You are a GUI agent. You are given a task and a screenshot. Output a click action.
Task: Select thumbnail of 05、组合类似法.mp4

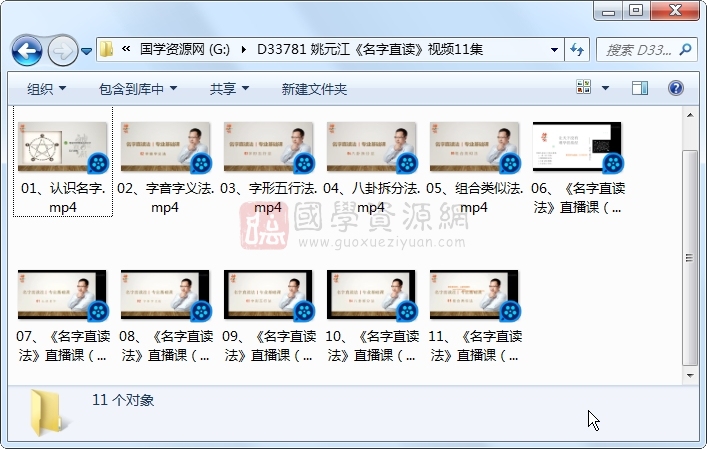click(x=474, y=147)
